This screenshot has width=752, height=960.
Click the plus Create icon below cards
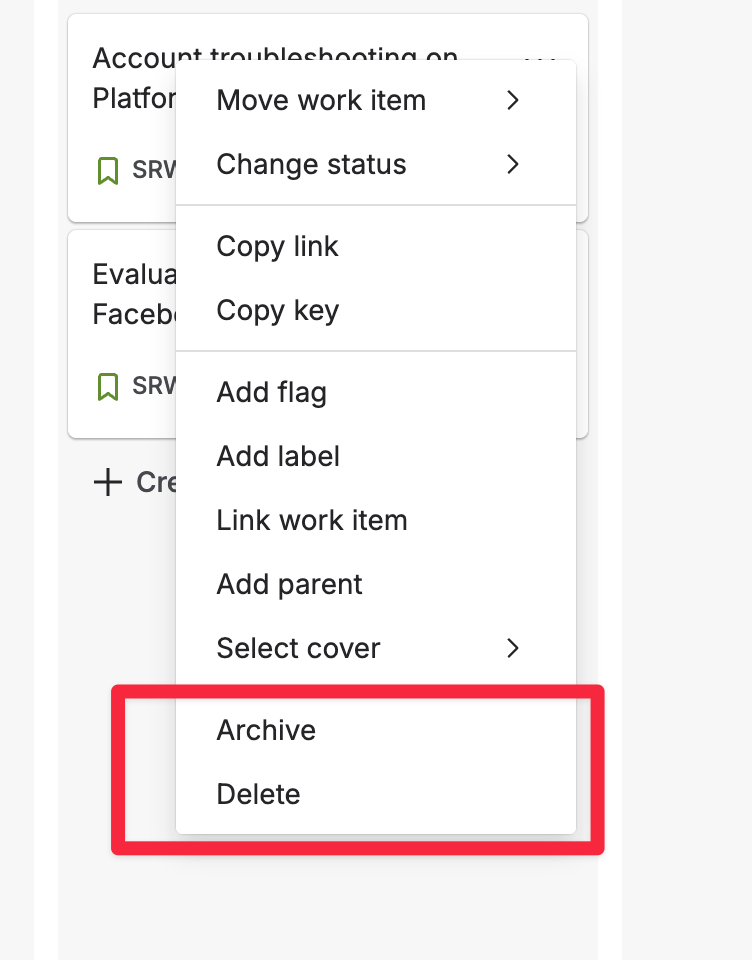[108, 482]
